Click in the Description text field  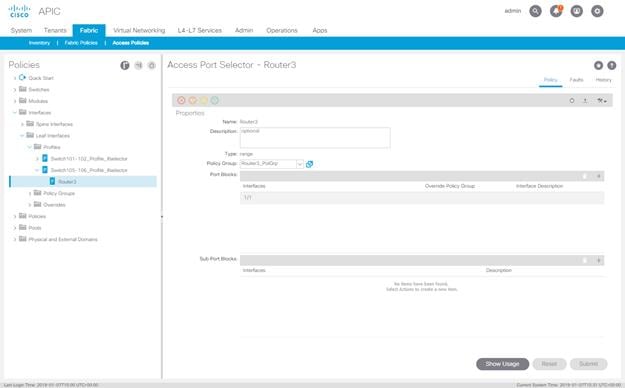pyautogui.click(x=315, y=138)
